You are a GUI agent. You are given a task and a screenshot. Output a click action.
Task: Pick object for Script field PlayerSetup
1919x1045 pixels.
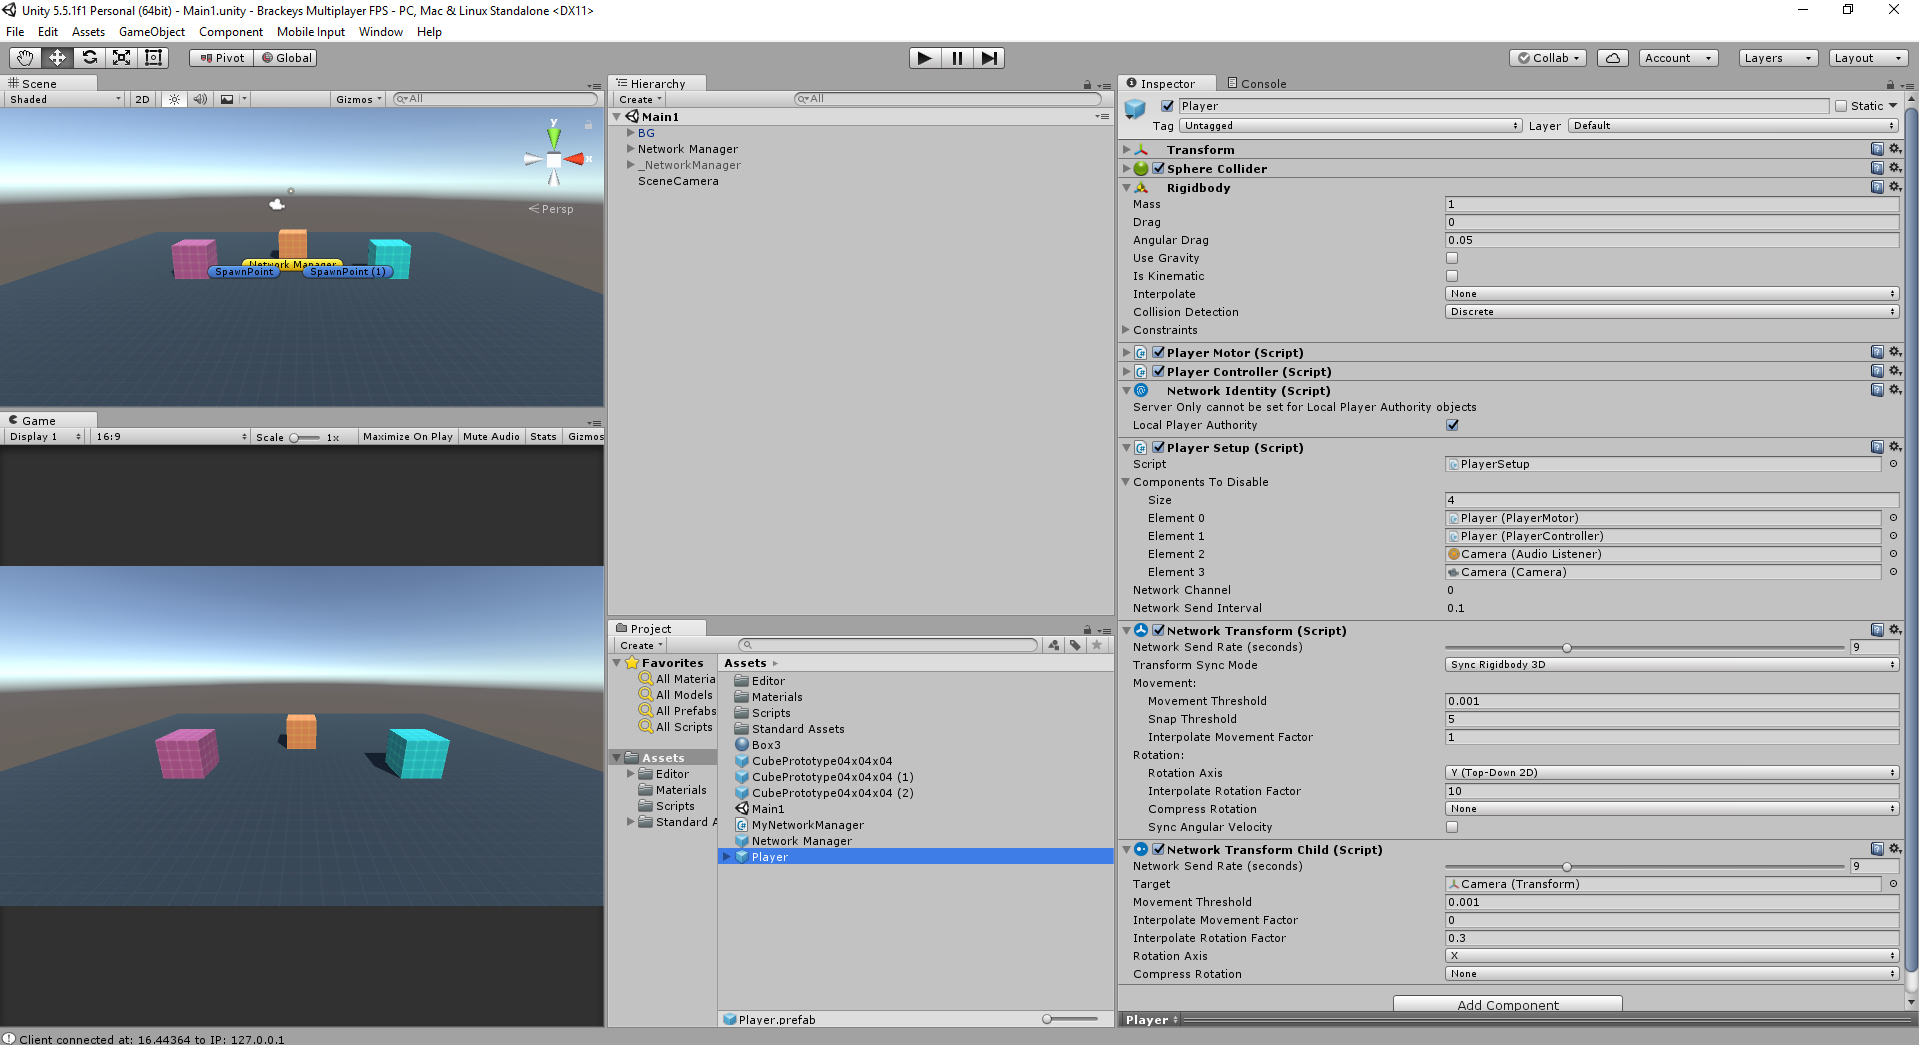(1893, 464)
